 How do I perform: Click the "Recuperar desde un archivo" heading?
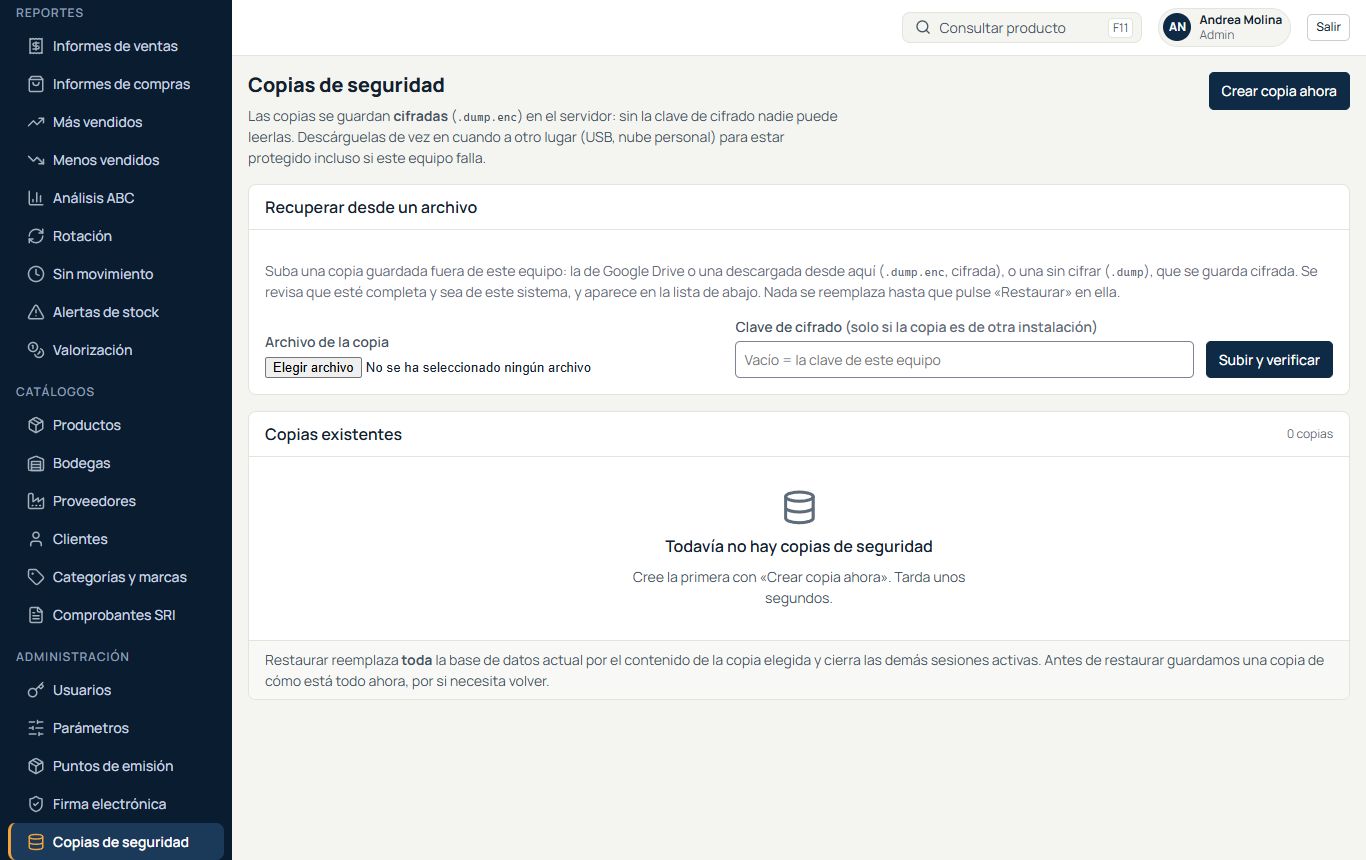tap(371, 208)
